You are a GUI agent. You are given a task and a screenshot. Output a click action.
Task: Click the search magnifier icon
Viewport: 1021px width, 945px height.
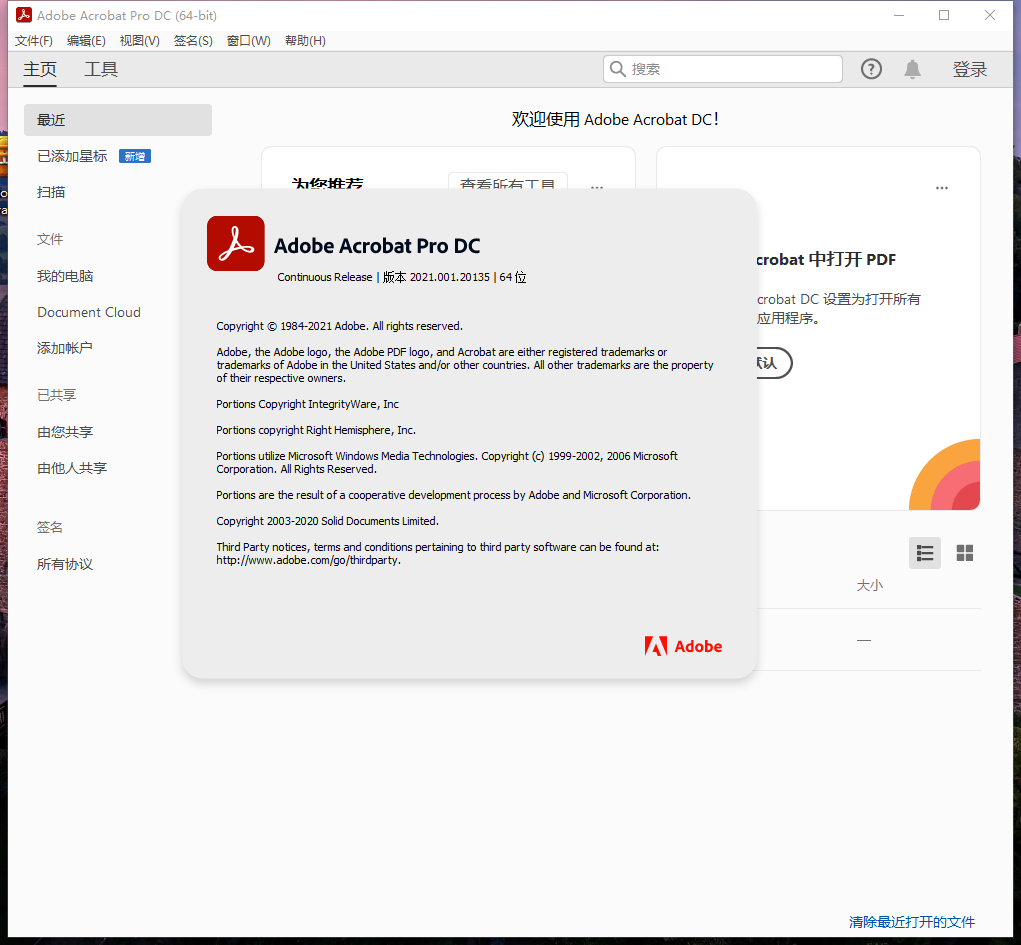coord(618,68)
